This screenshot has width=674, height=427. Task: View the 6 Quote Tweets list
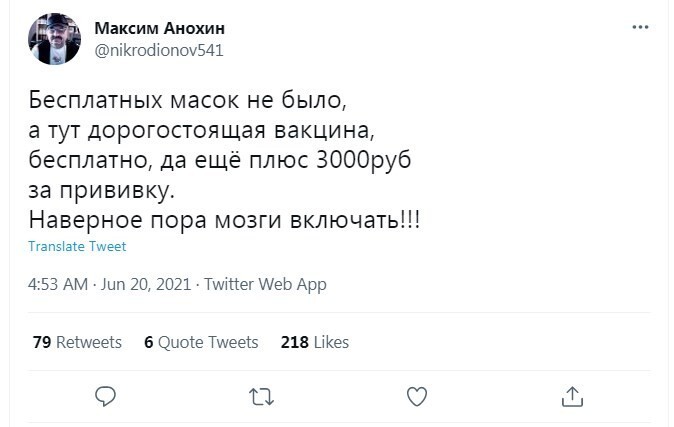[201, 342]
